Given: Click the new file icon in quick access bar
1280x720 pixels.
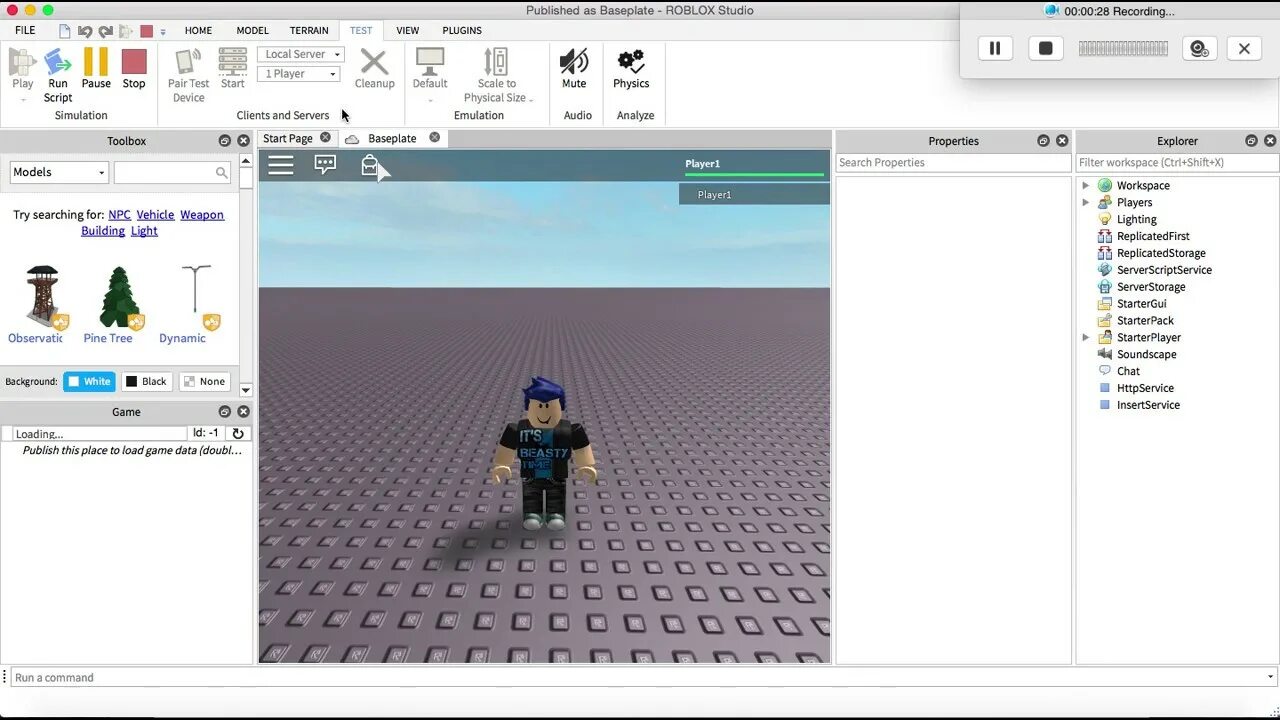Looking at the screenshot, I should [x=65, y=31].
